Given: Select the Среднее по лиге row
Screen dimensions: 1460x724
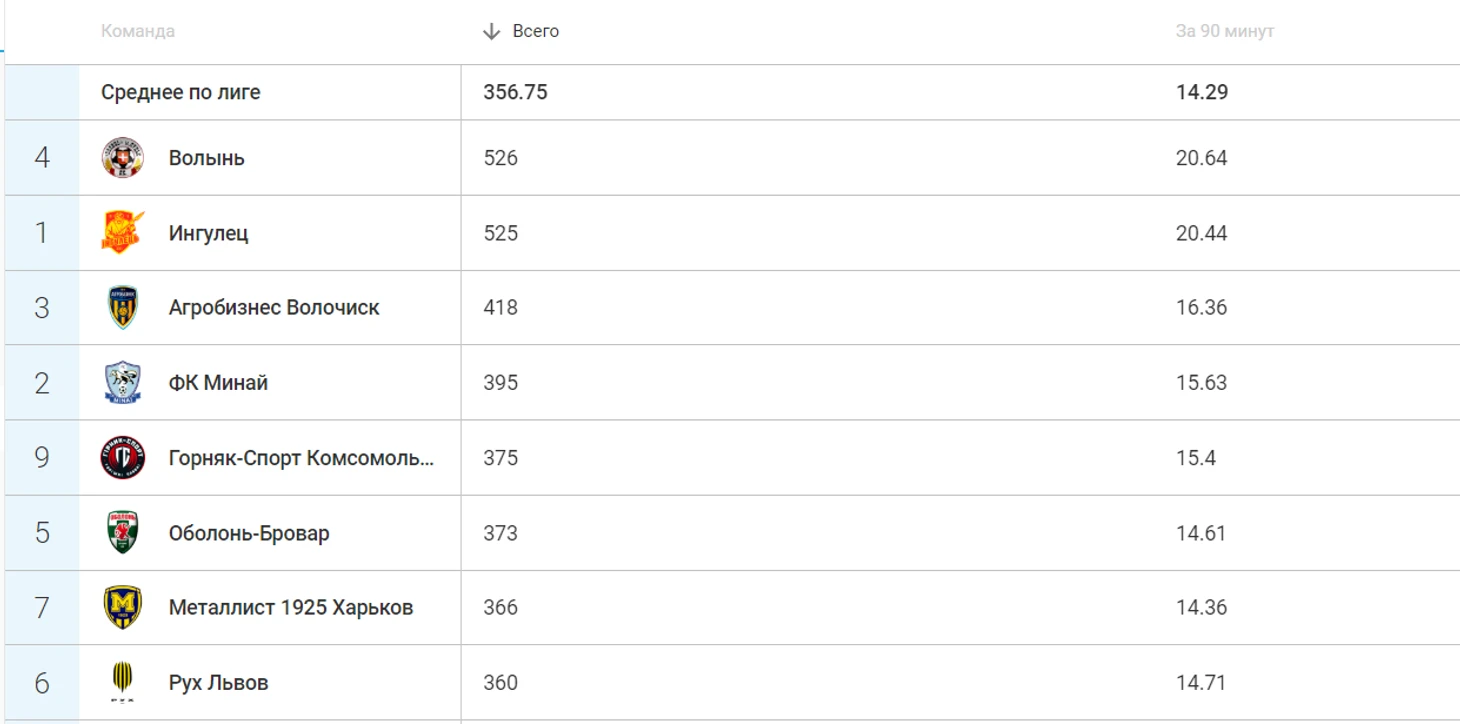Looking at the screenshot, I should click(x=732, y=92).
